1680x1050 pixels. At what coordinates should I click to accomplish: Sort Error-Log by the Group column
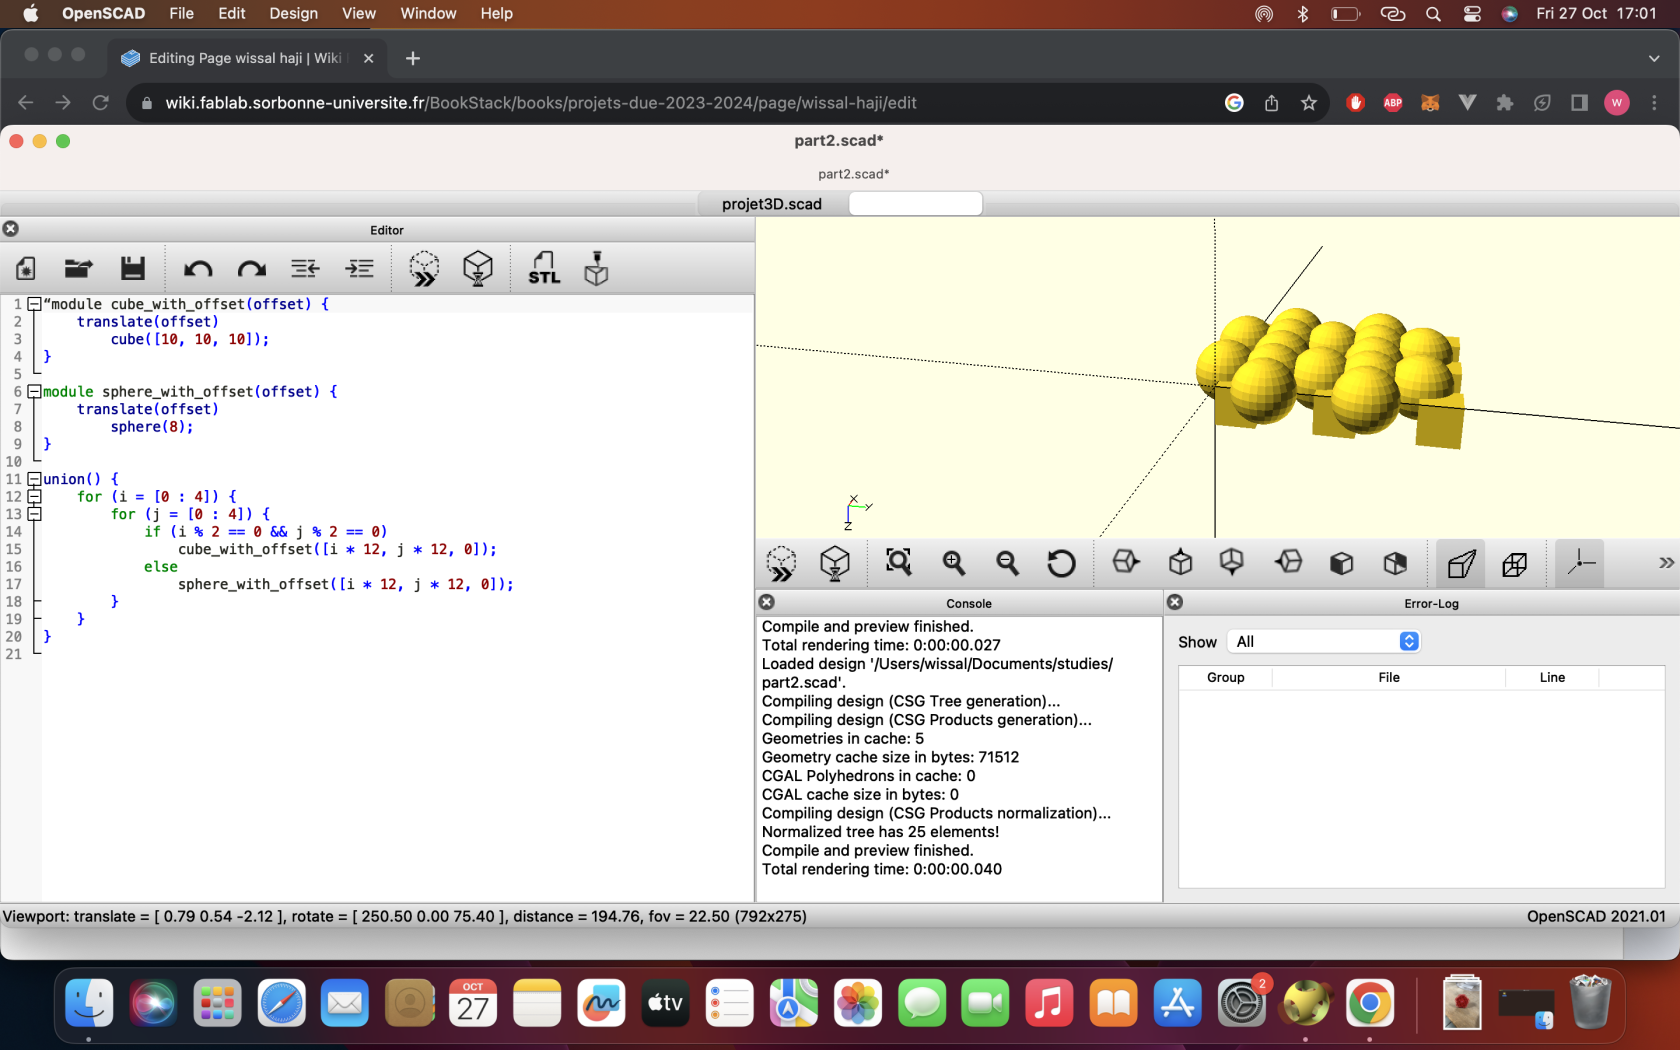(1225, 677)
